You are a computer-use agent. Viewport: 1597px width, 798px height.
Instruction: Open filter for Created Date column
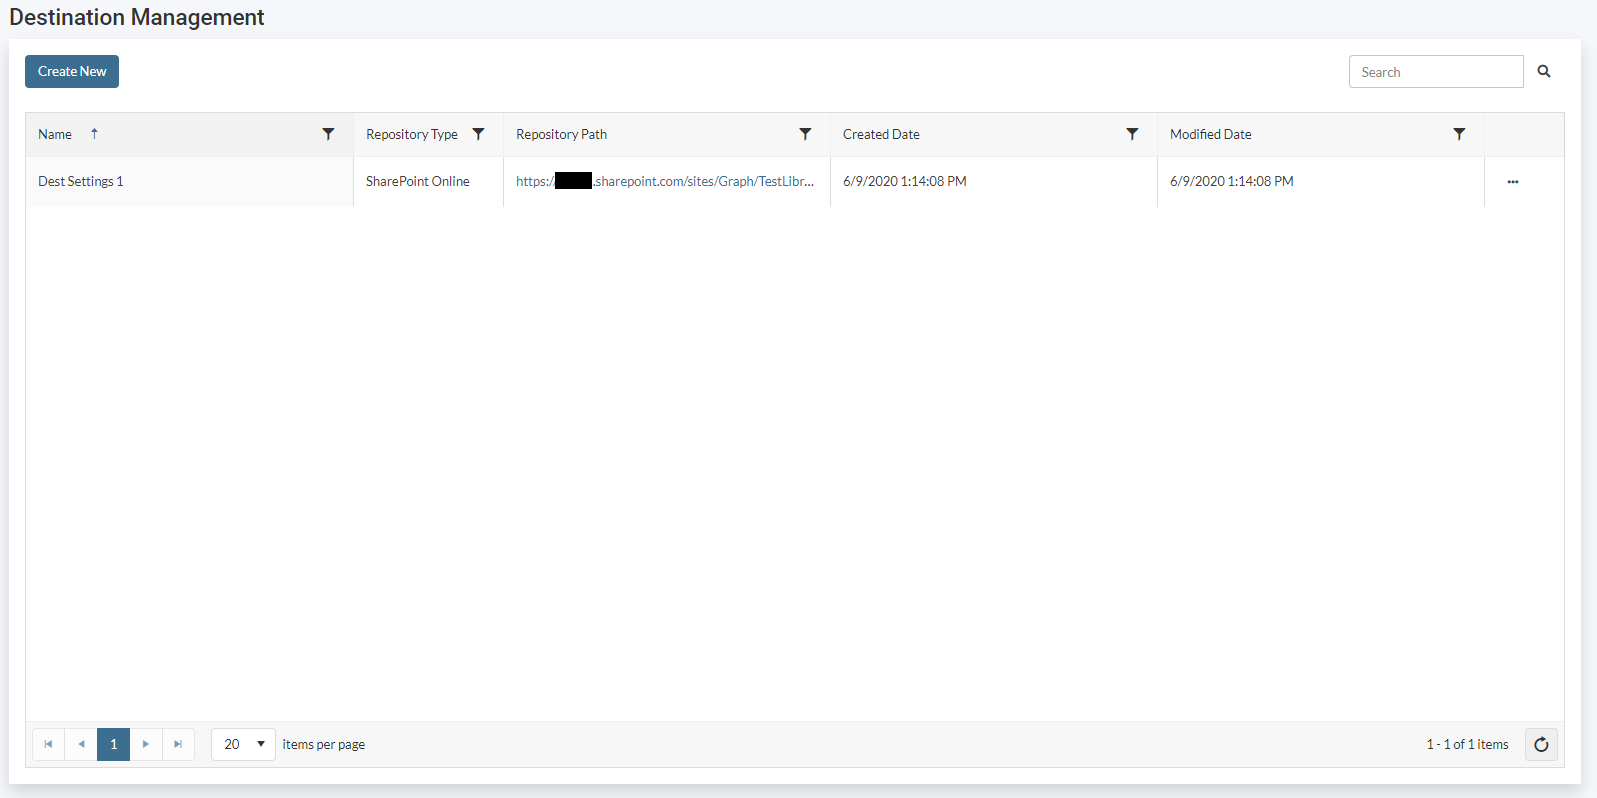click(x=1132, y=134)
